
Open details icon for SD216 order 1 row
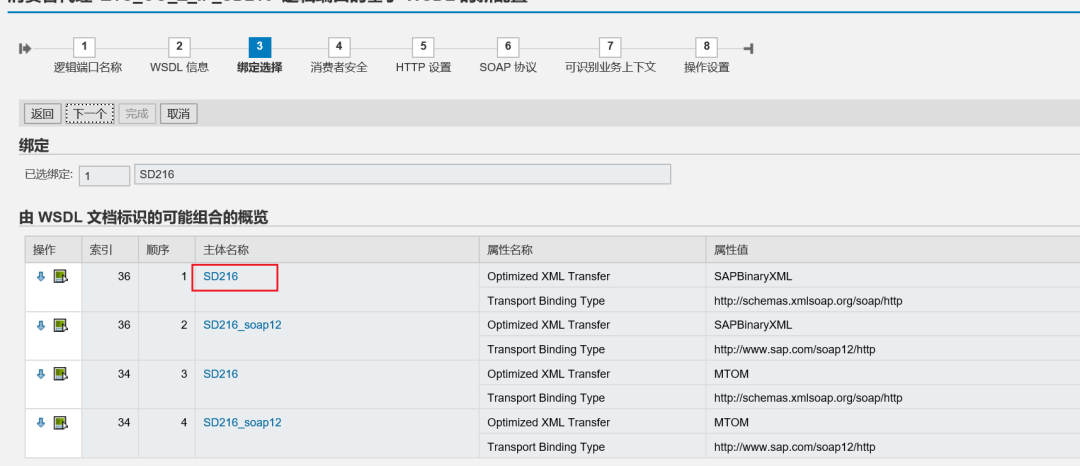[61, 277]
